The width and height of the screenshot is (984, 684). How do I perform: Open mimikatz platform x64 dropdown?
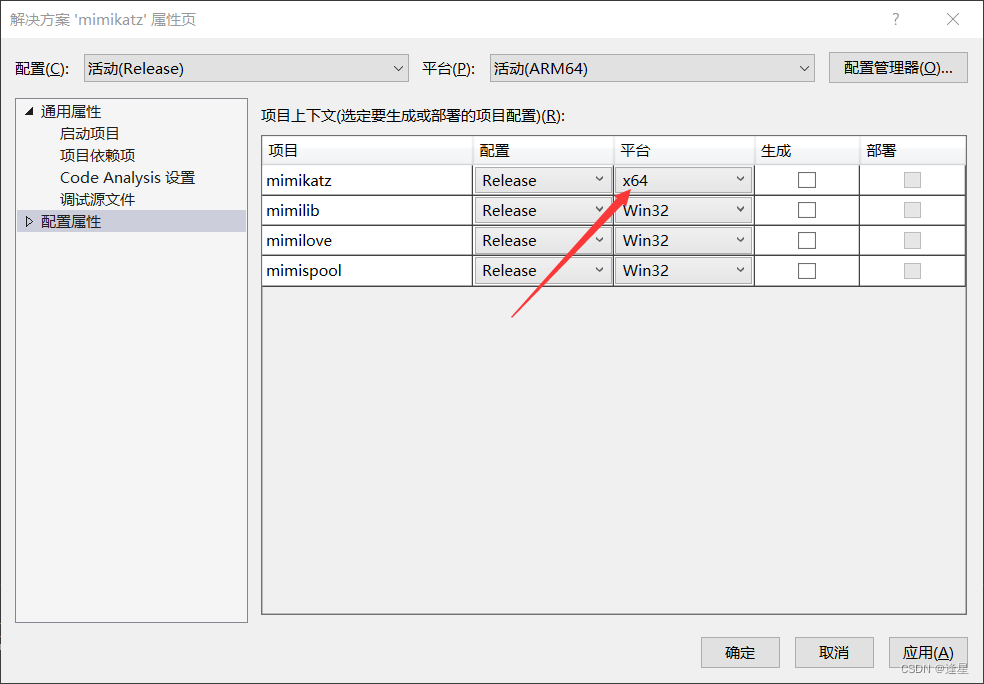[683, 180]
